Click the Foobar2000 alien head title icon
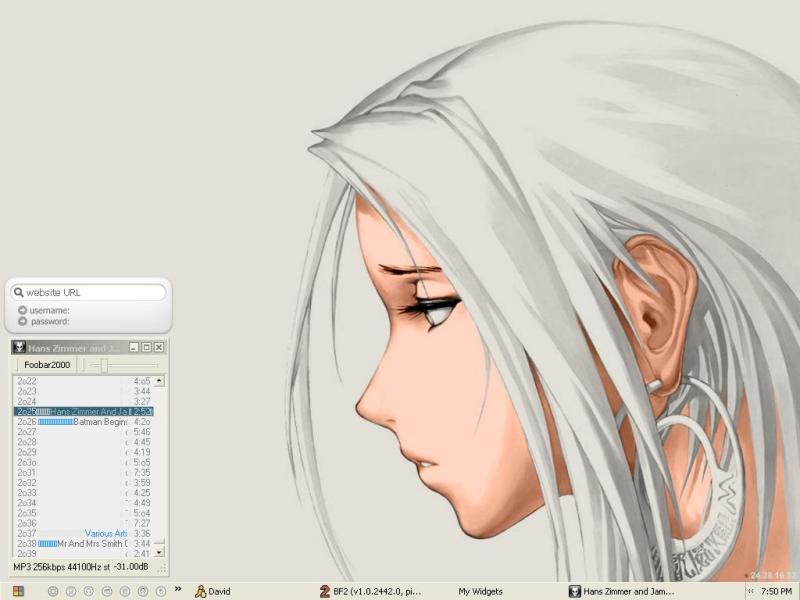The height and width of the screenshot is (600, 800). (x=19, y=347)
